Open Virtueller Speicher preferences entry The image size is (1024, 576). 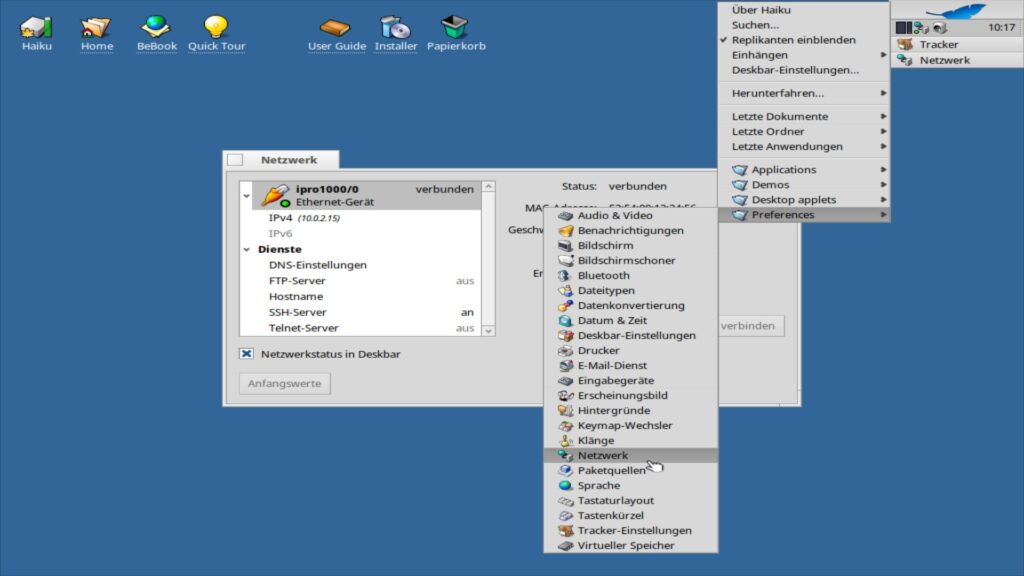click(631, 546)
